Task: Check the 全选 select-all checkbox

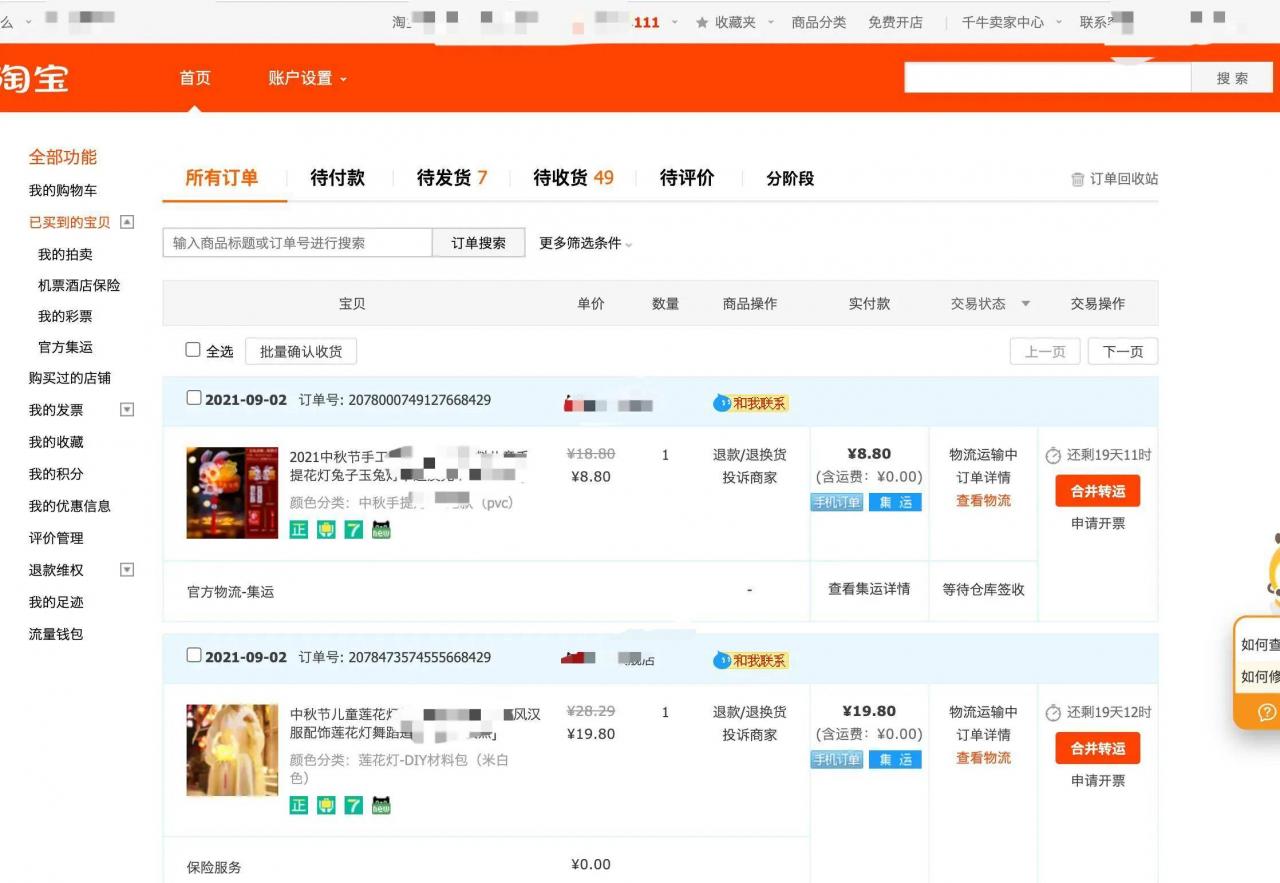Action: click(x=192, y=350)
